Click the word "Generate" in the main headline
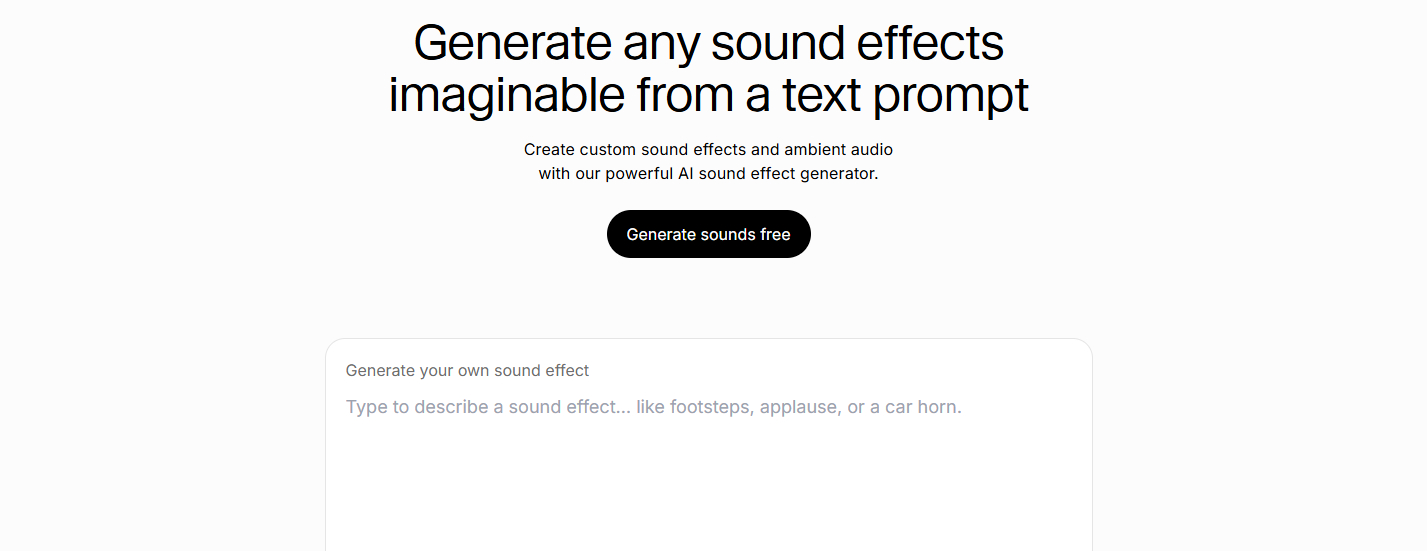This screenshot has height=551, width=1427. (512, 44)
